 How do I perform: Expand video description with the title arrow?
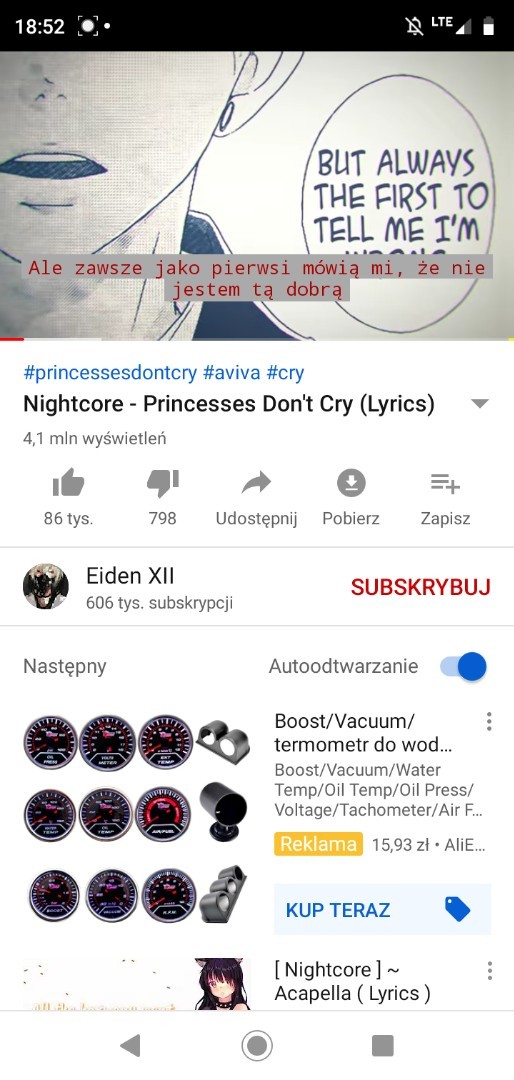pyautogui.click(x=480, y=404)
